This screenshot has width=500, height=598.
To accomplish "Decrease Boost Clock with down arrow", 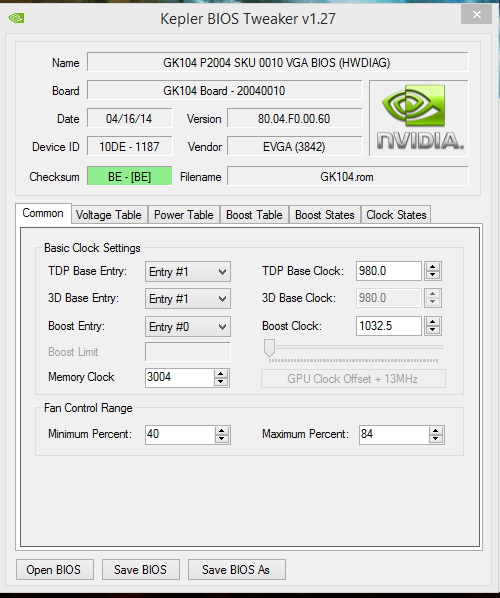I will [x=432, y=330].
